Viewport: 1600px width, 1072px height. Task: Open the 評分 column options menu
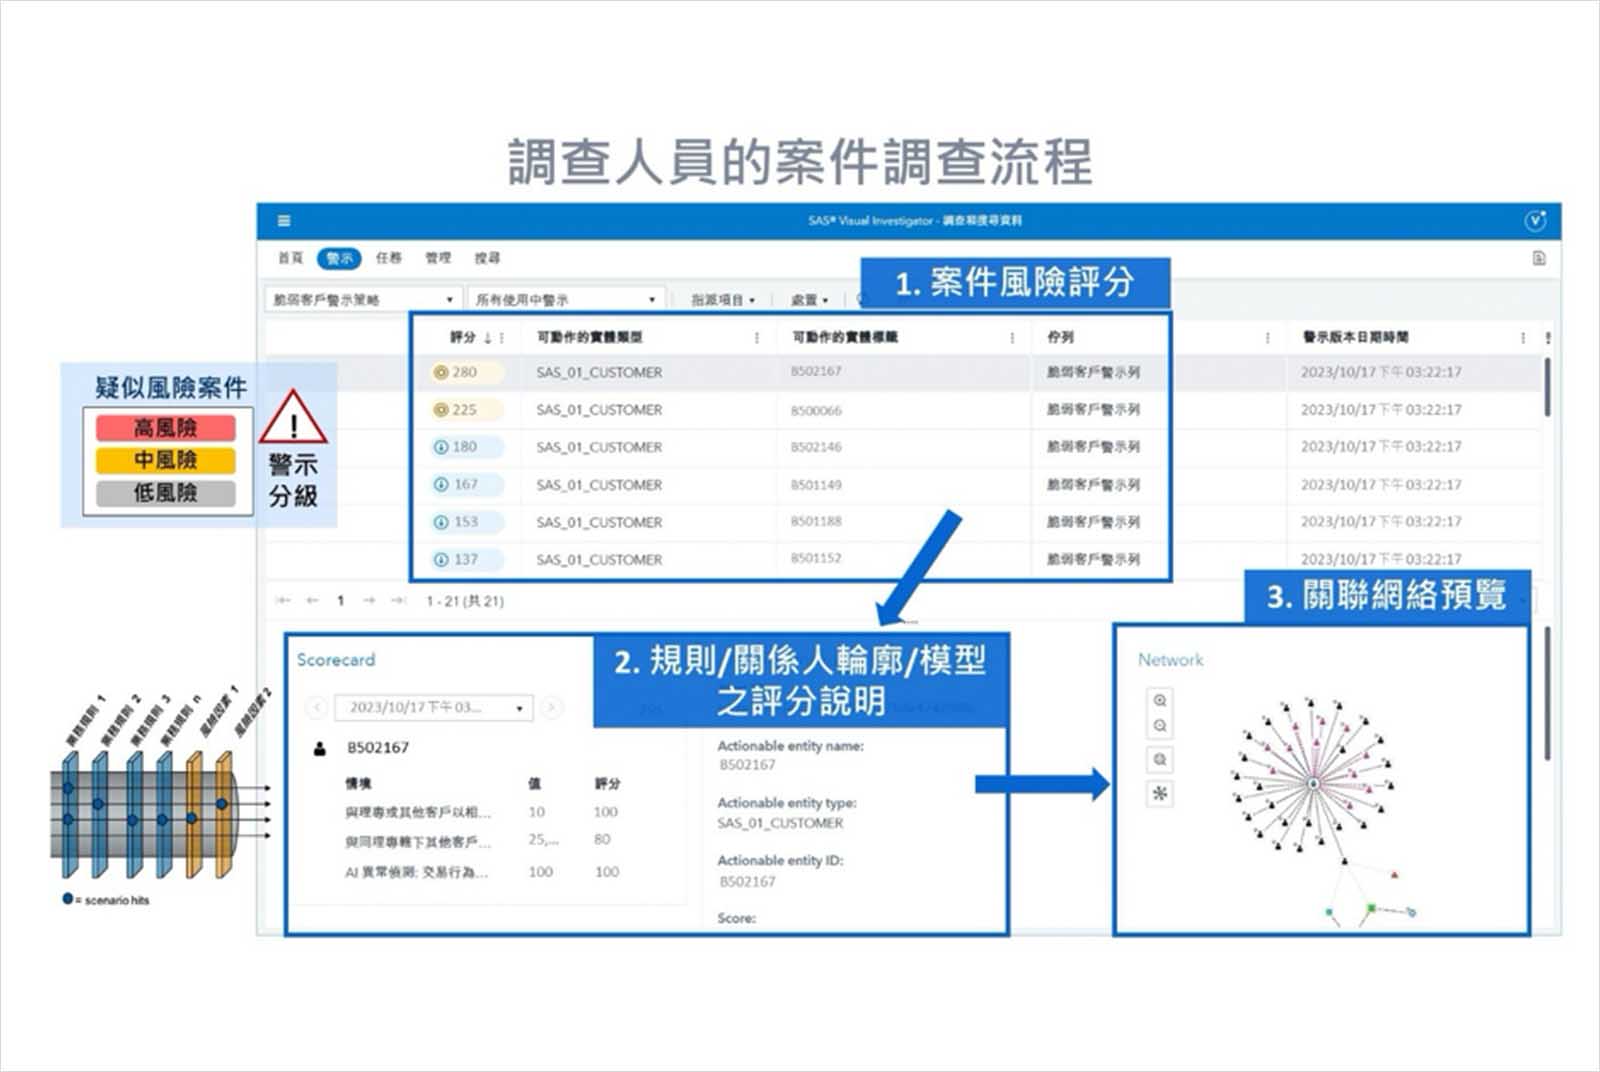pos(502,338)
